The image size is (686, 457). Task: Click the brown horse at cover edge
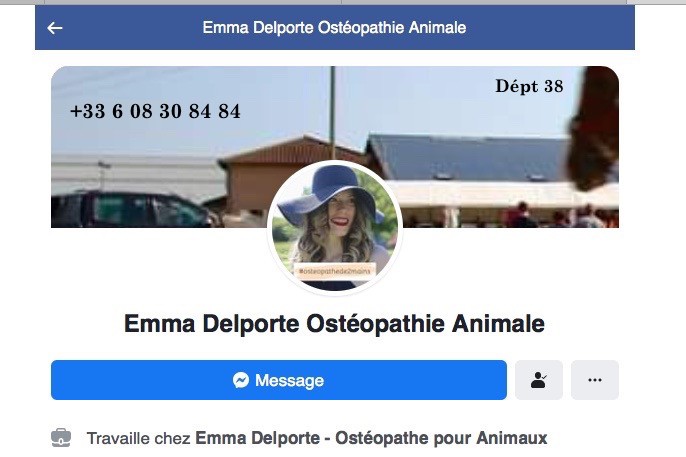tap(593, 127)
